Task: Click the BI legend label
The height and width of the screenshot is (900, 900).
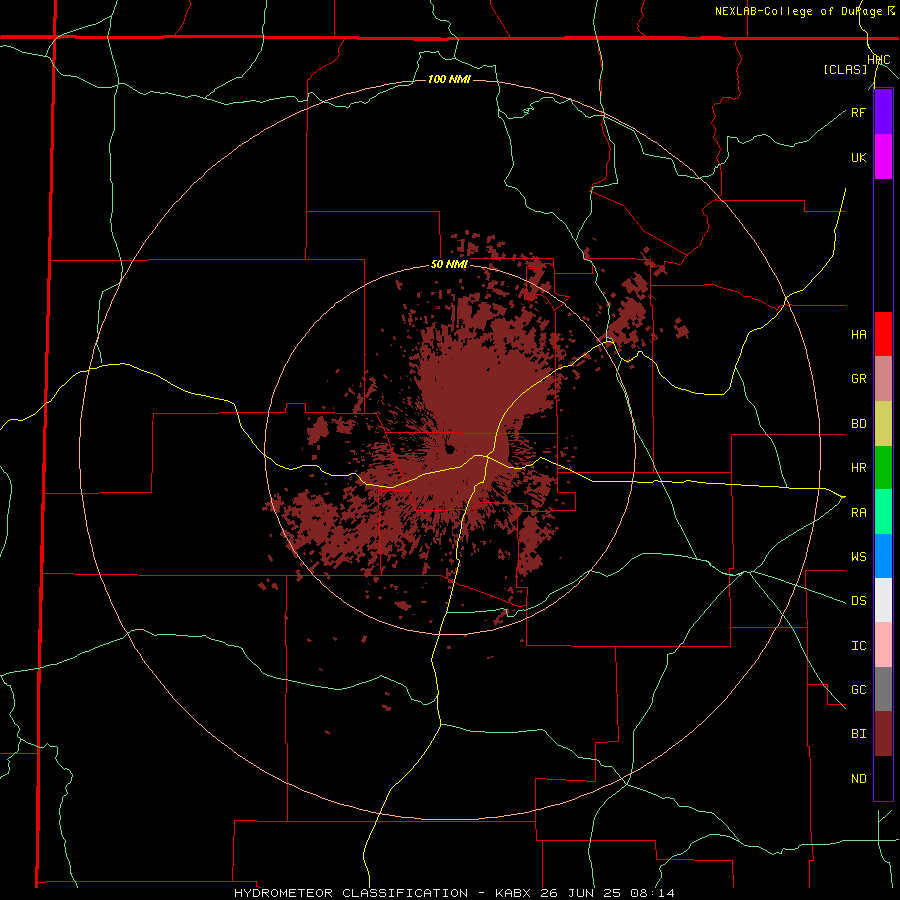Action: (x=858, y=734)
